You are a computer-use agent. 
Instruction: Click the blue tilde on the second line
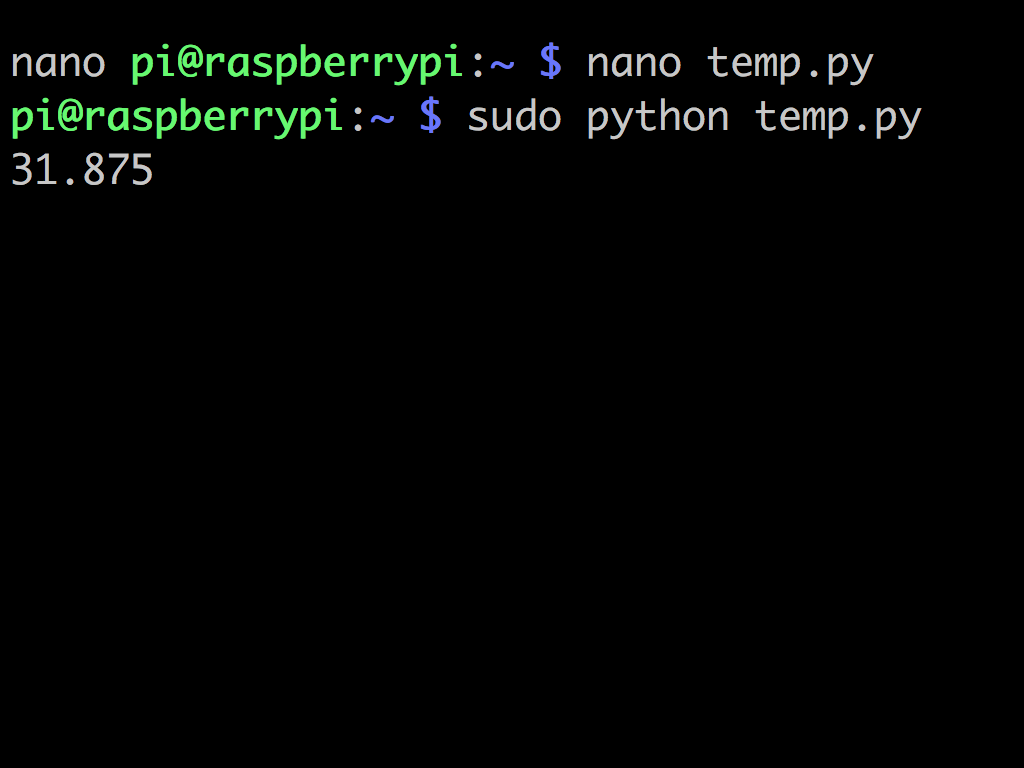point(382,118)
